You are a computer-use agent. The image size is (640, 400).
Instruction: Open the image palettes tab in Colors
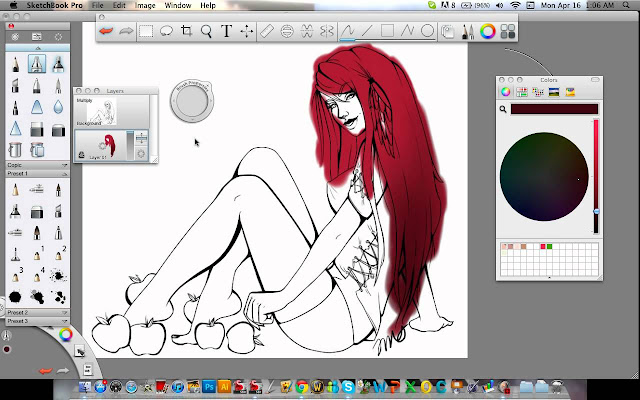click(x=554, y=92)
